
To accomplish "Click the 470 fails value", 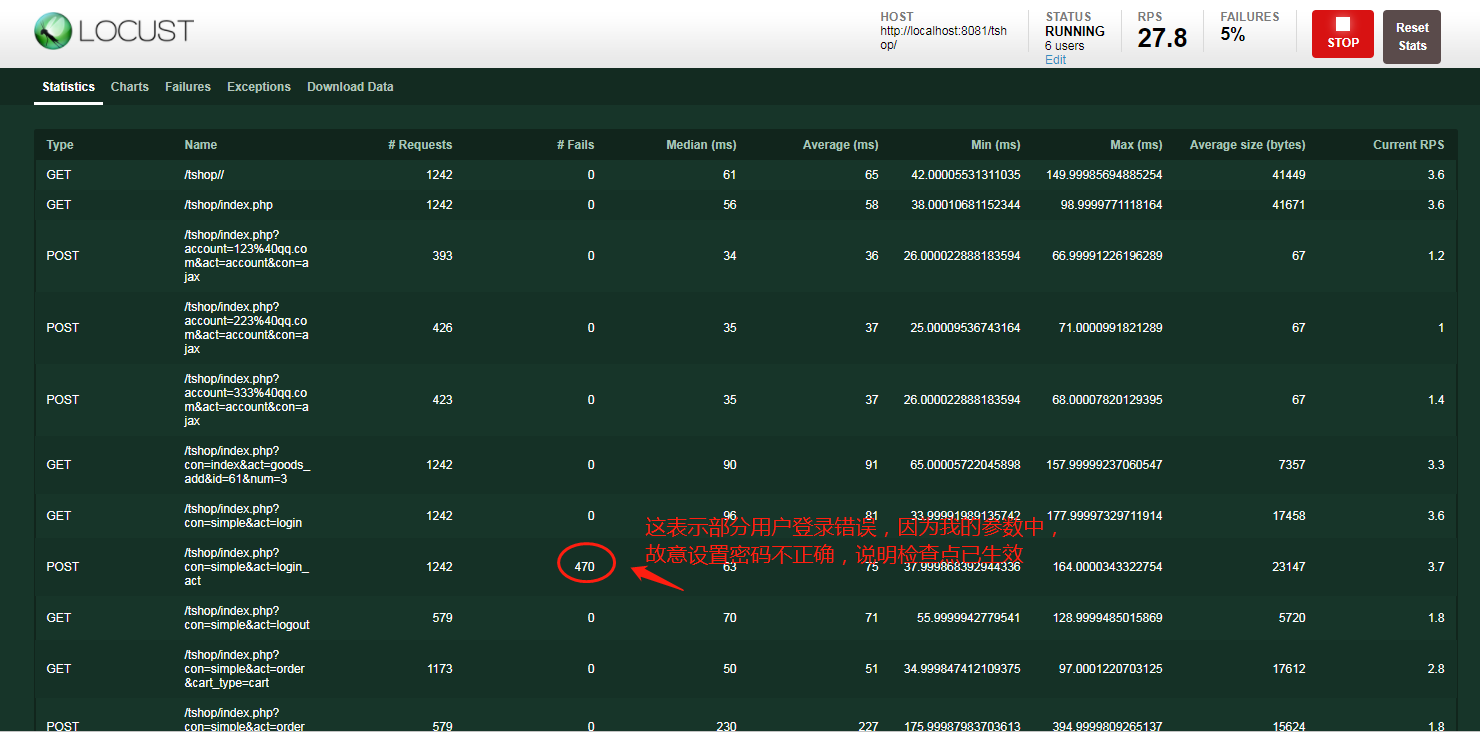I will pyautogui.click(x=584, y=567).
